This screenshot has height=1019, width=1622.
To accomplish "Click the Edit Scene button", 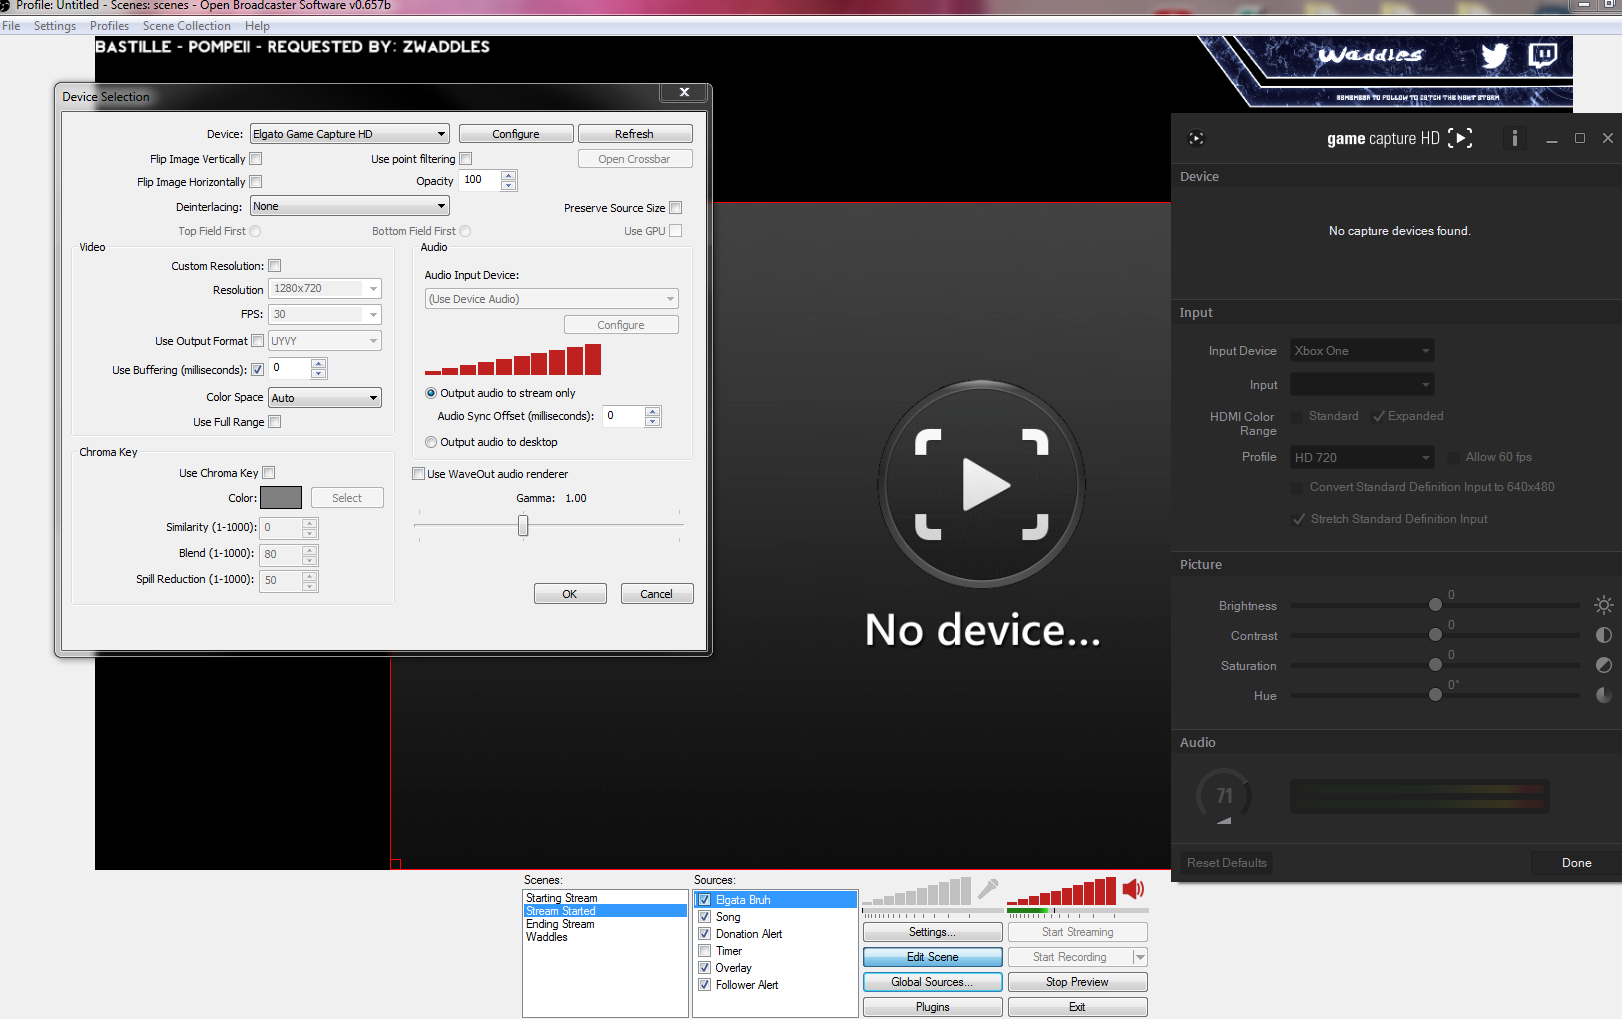I will point(933,957).
